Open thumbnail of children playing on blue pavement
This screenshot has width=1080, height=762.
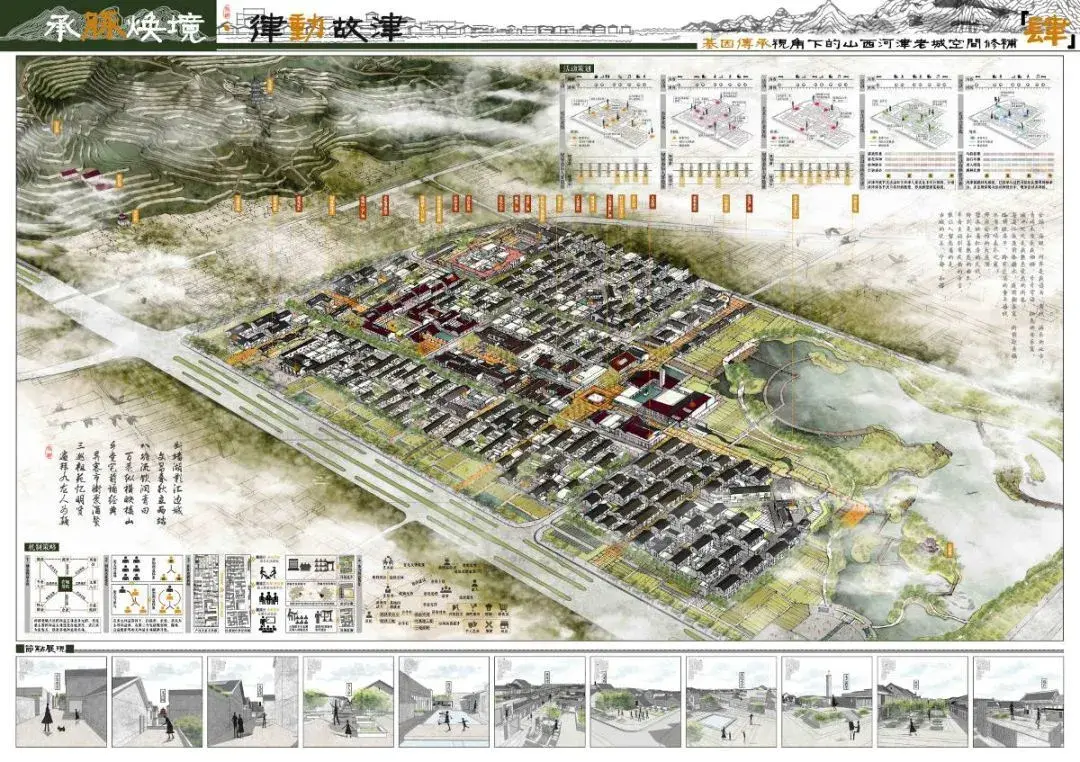point(444,701)
